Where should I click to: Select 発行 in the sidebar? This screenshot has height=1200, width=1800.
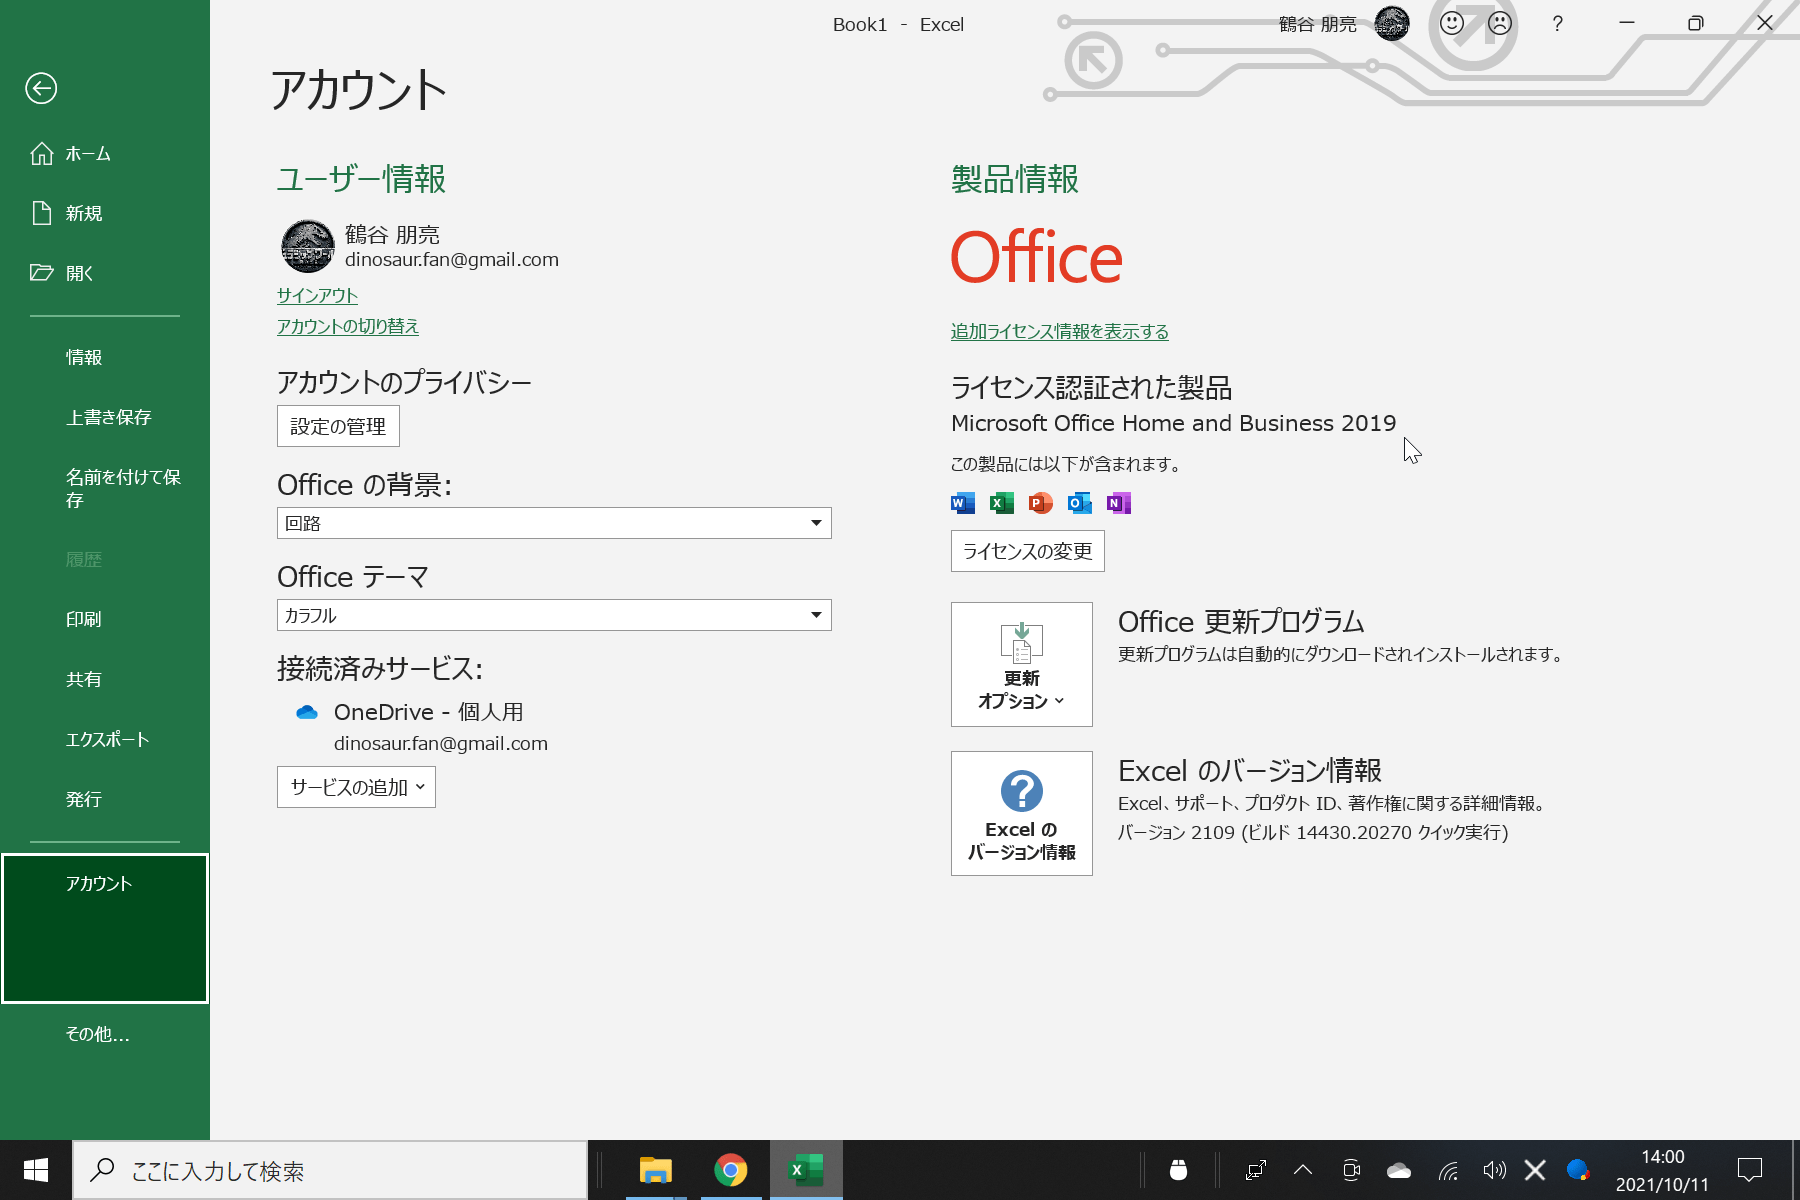[105, 799]
